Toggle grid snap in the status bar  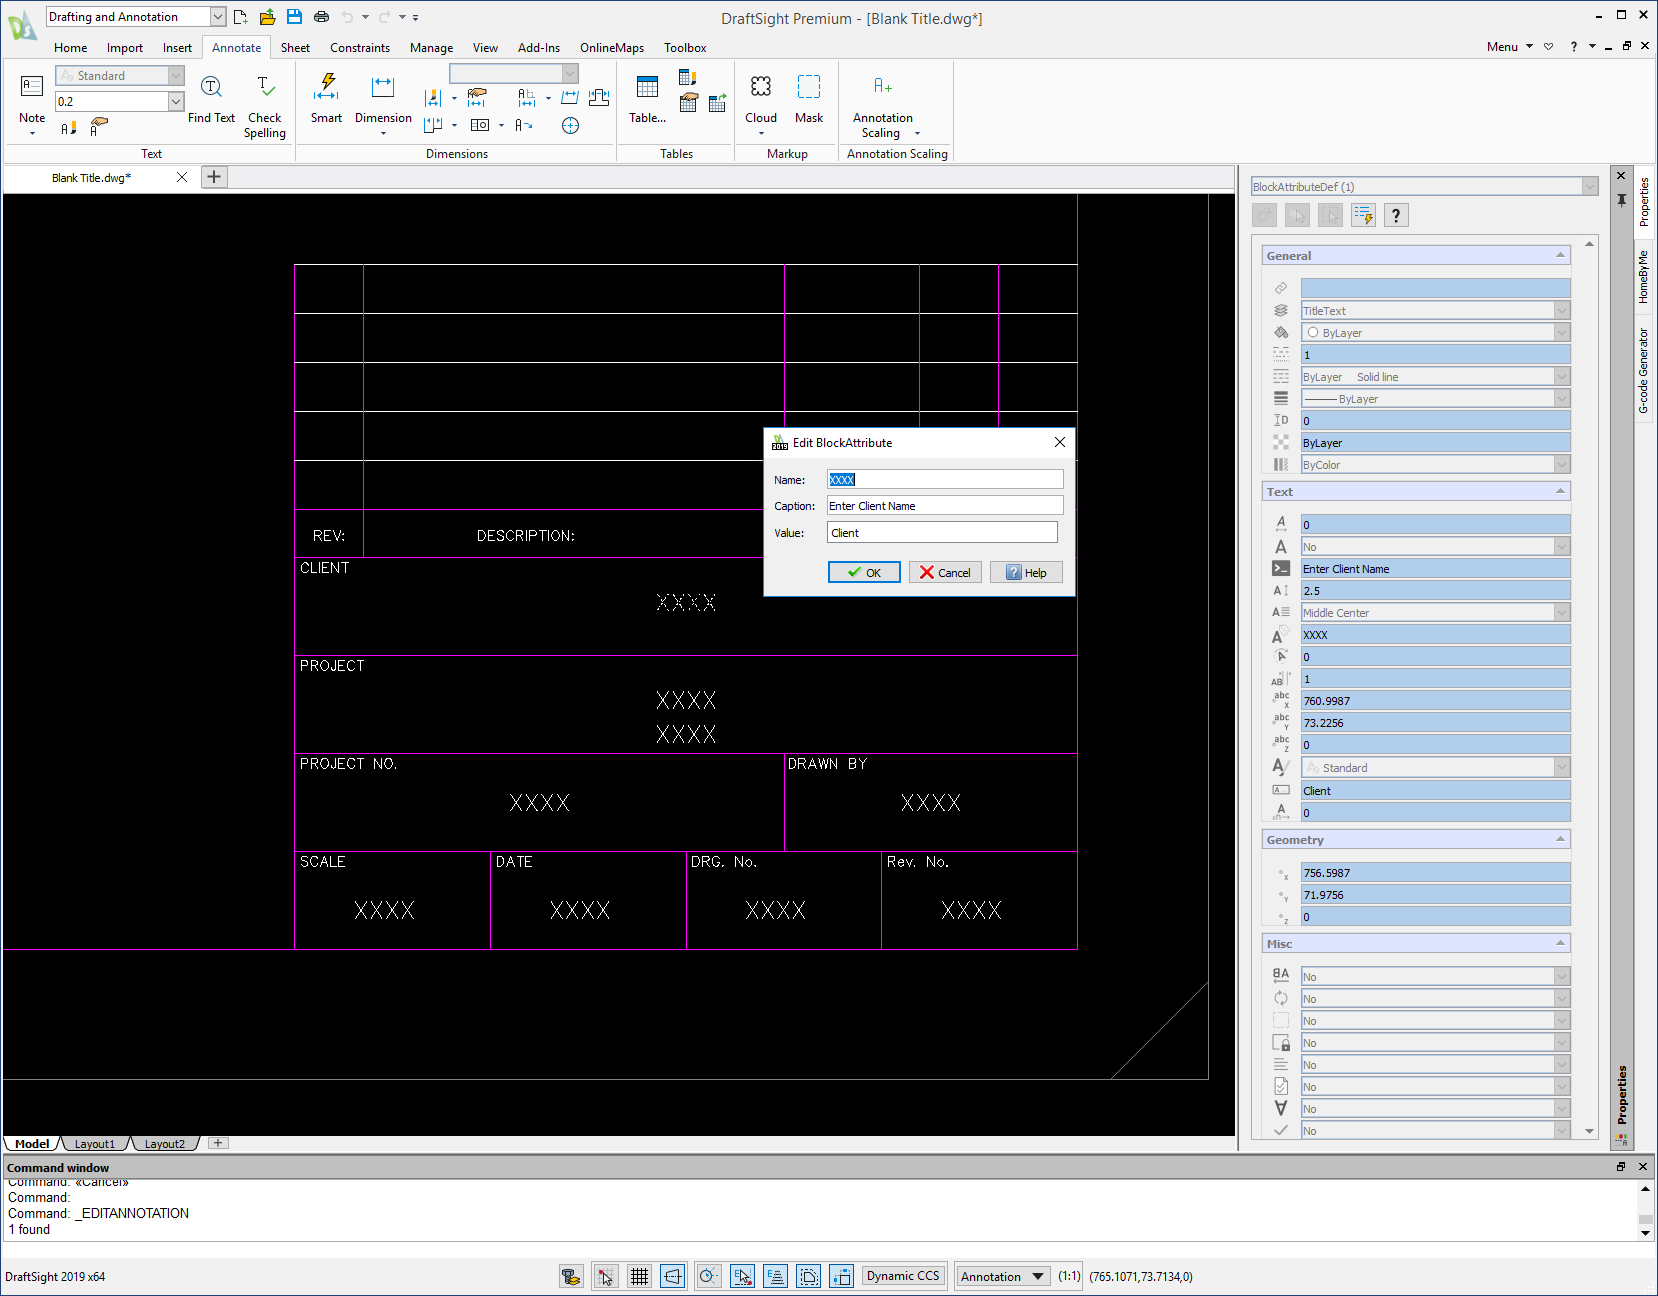click(x=605, y=1276)
